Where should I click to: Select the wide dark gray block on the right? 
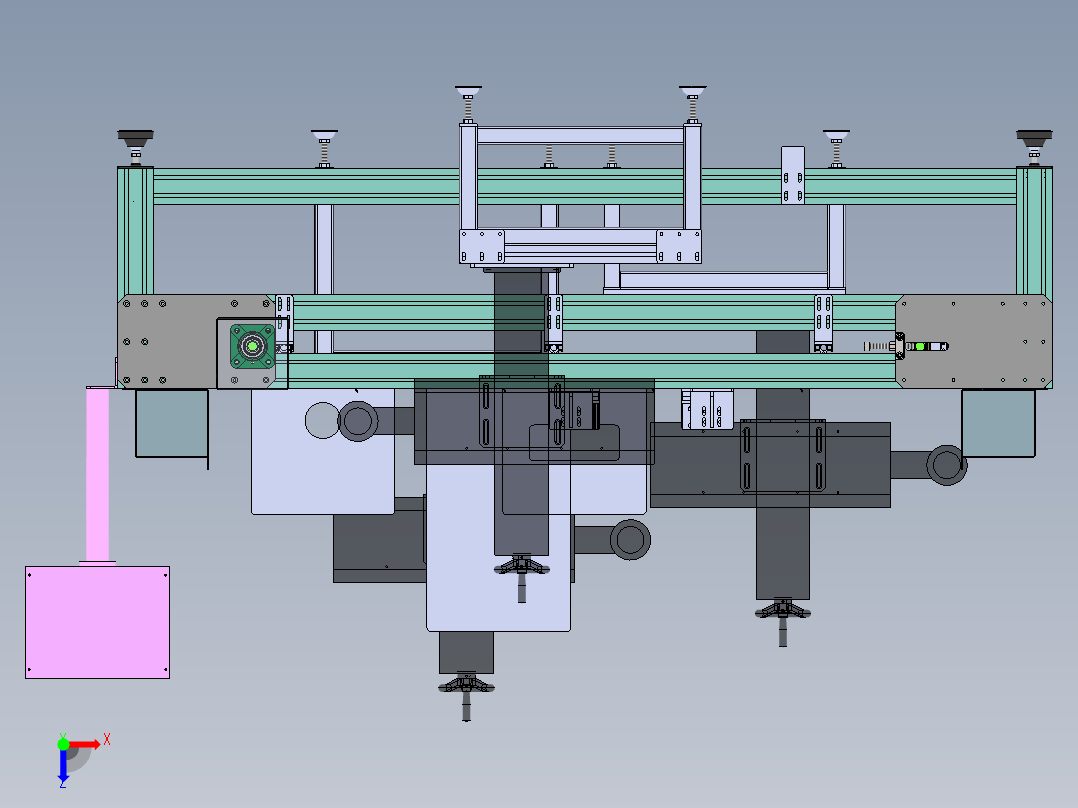pyautogui.click(x=770, y=465)
